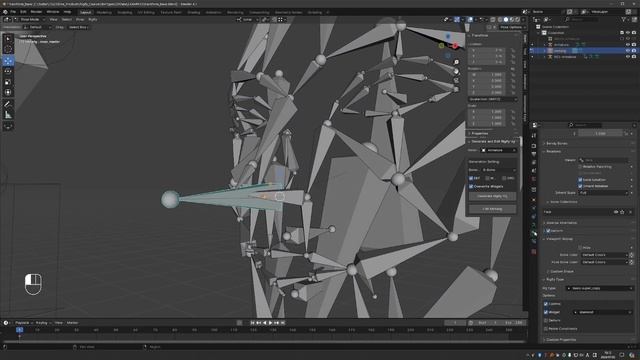Screen dimensions: 640x360
Task: Click the Generate Rigify rig button
Action: 492,196
